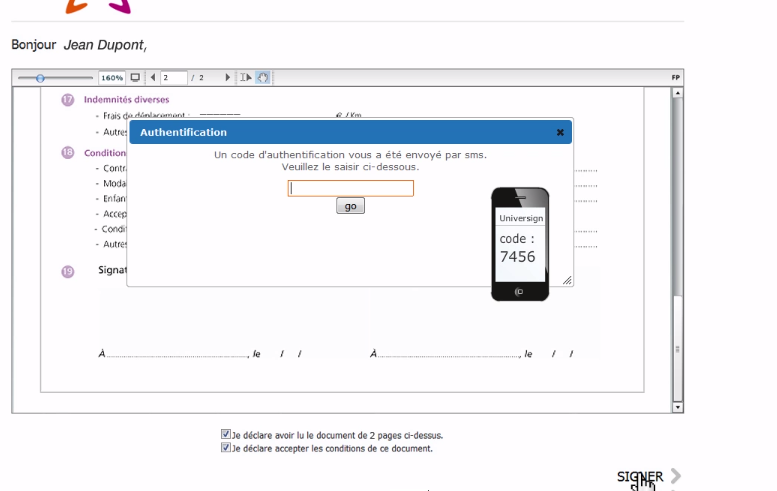Go to the previous page arrow

(153, 77)
